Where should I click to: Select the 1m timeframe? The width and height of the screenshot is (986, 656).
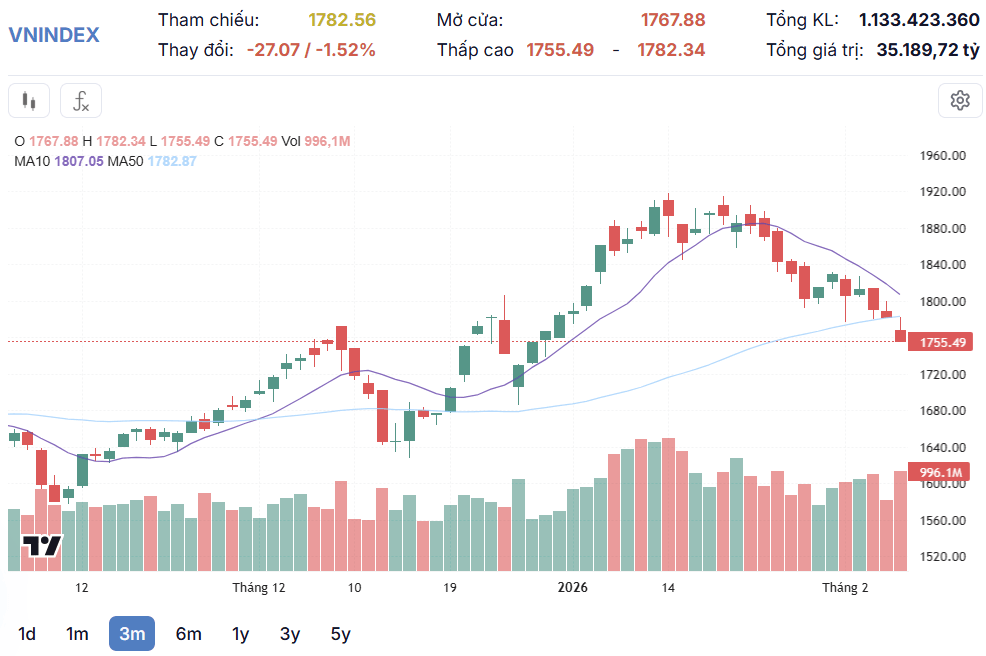[77, 633]
